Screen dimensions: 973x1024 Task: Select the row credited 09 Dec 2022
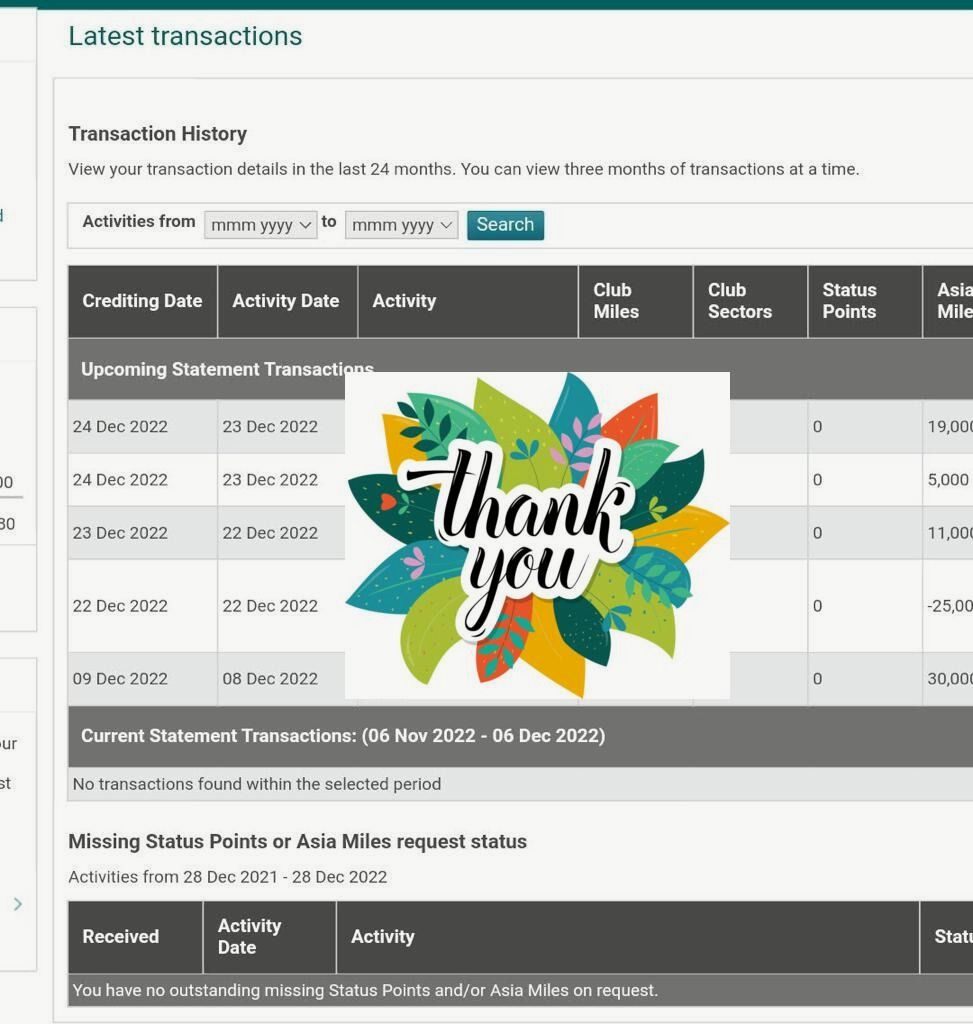click(x=520, y=679)
